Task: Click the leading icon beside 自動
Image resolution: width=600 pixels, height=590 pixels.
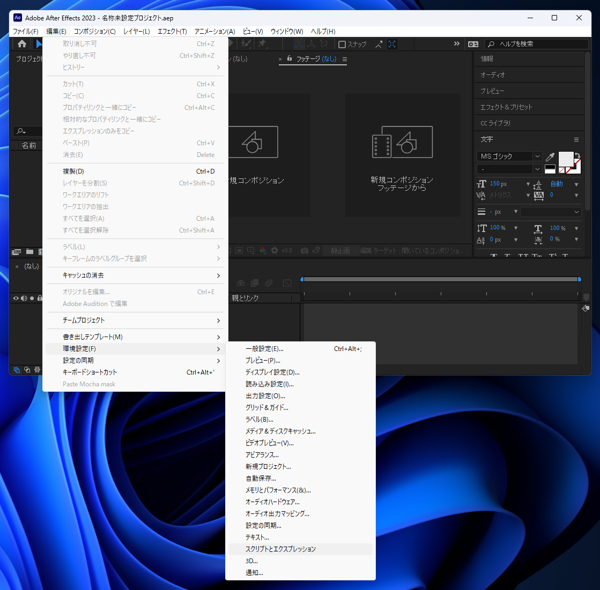Action: [538, 185]
